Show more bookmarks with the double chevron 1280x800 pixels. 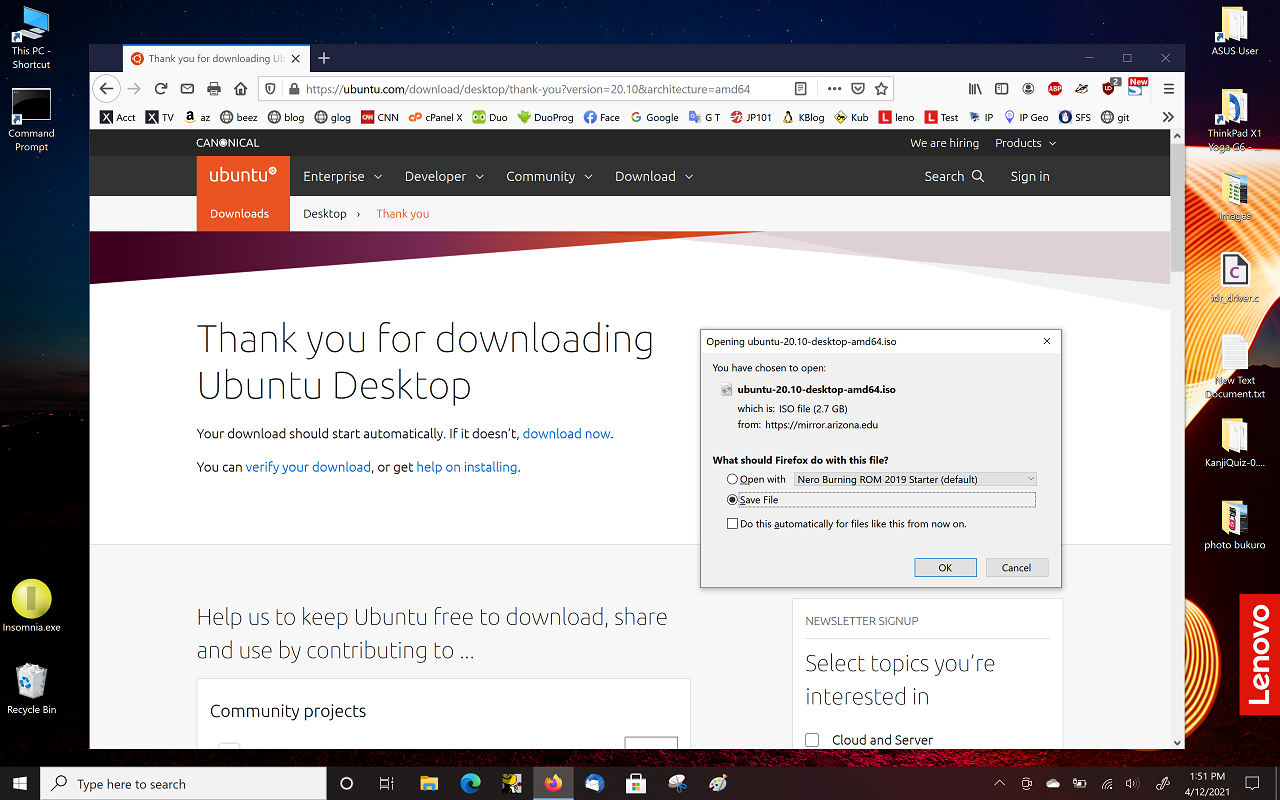[1168, 117]
